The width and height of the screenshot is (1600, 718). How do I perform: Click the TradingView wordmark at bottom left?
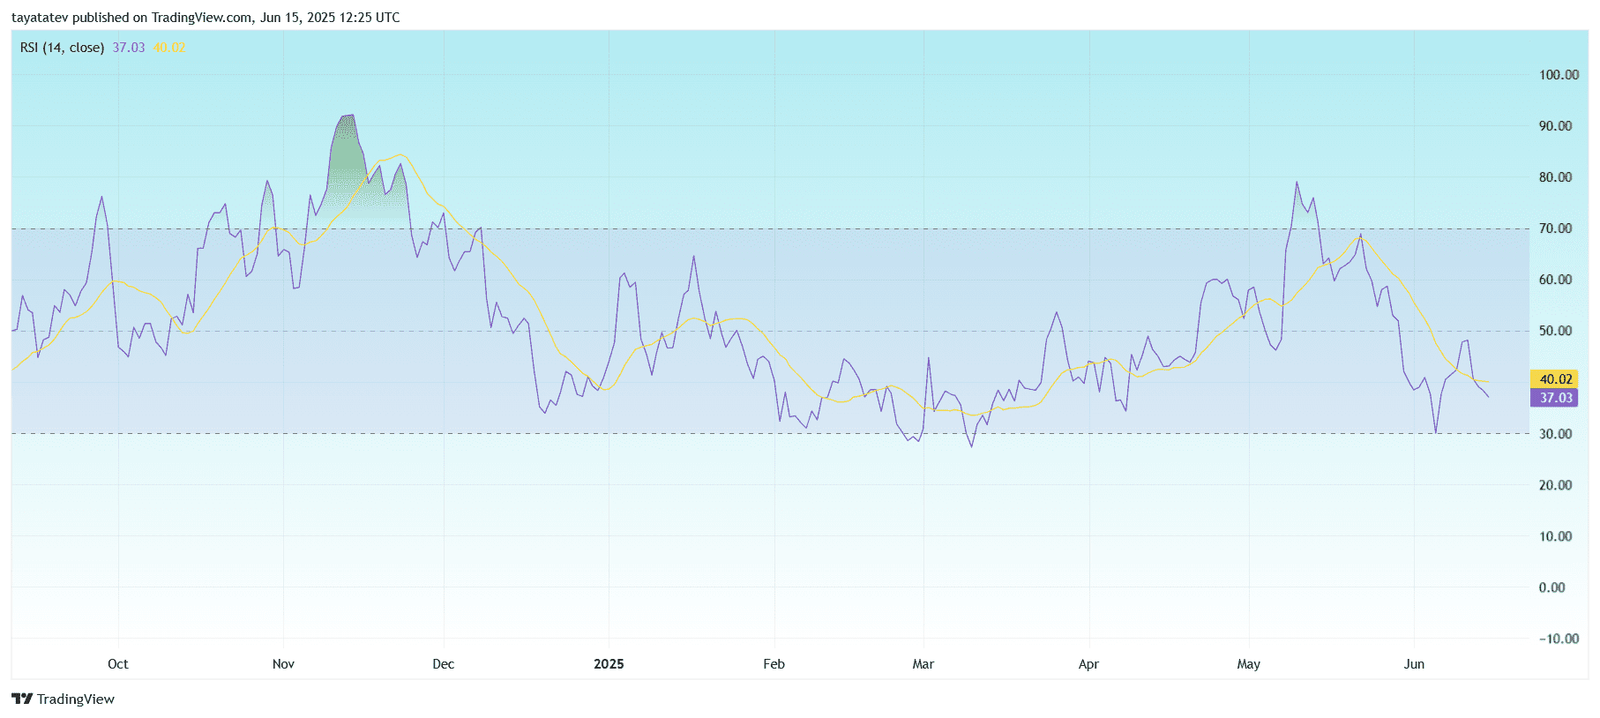76,699
